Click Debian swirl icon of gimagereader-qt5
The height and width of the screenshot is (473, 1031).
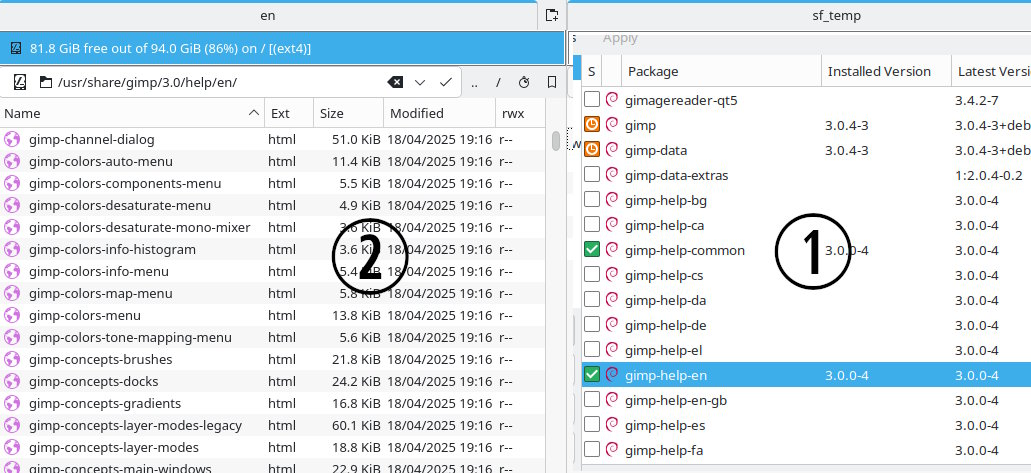click(x=612, y=100)
